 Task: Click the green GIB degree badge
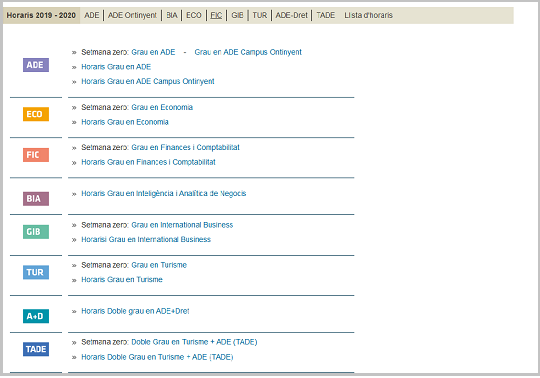[x=36, y=232]
